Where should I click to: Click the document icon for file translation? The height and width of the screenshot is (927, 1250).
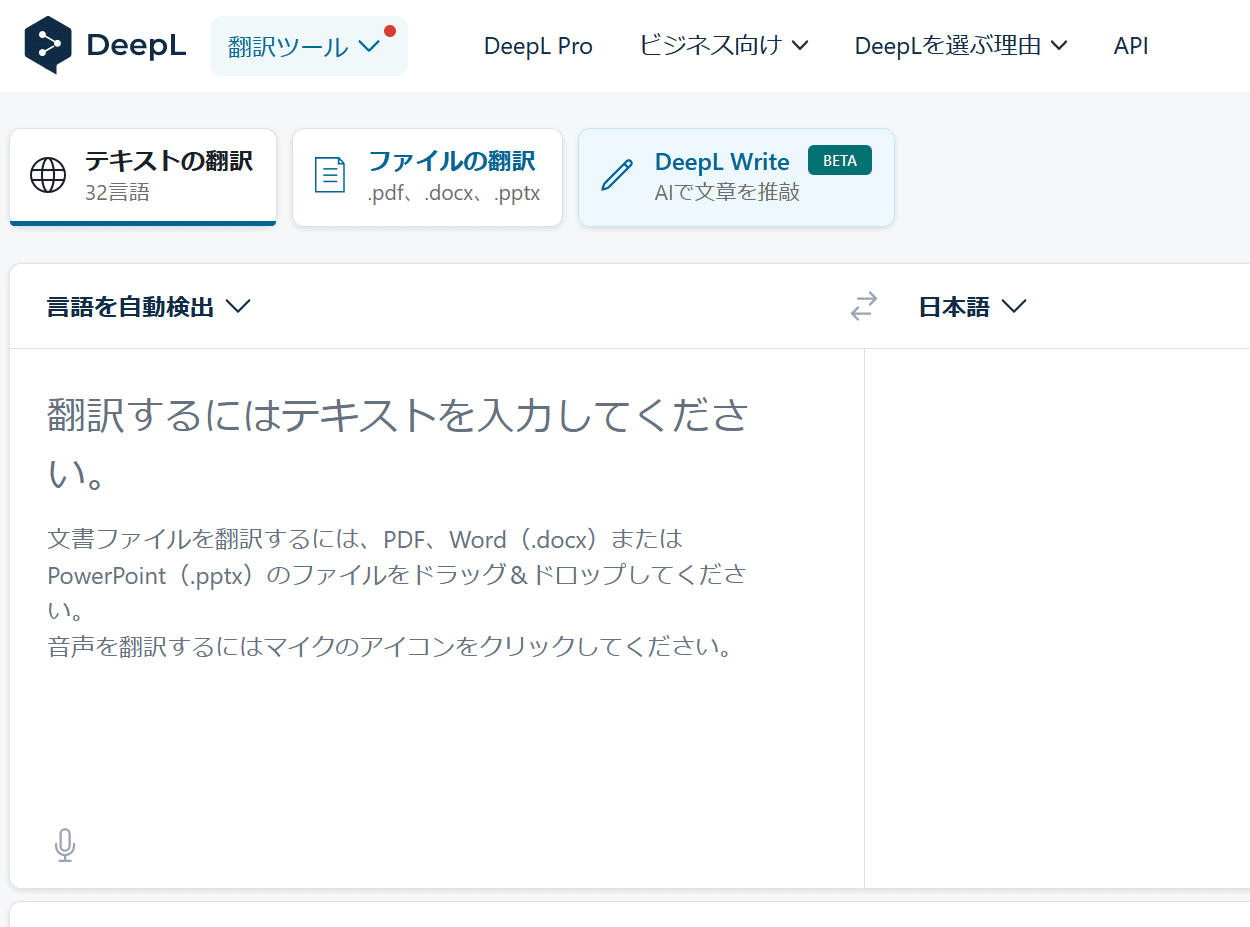click(329, 175)
